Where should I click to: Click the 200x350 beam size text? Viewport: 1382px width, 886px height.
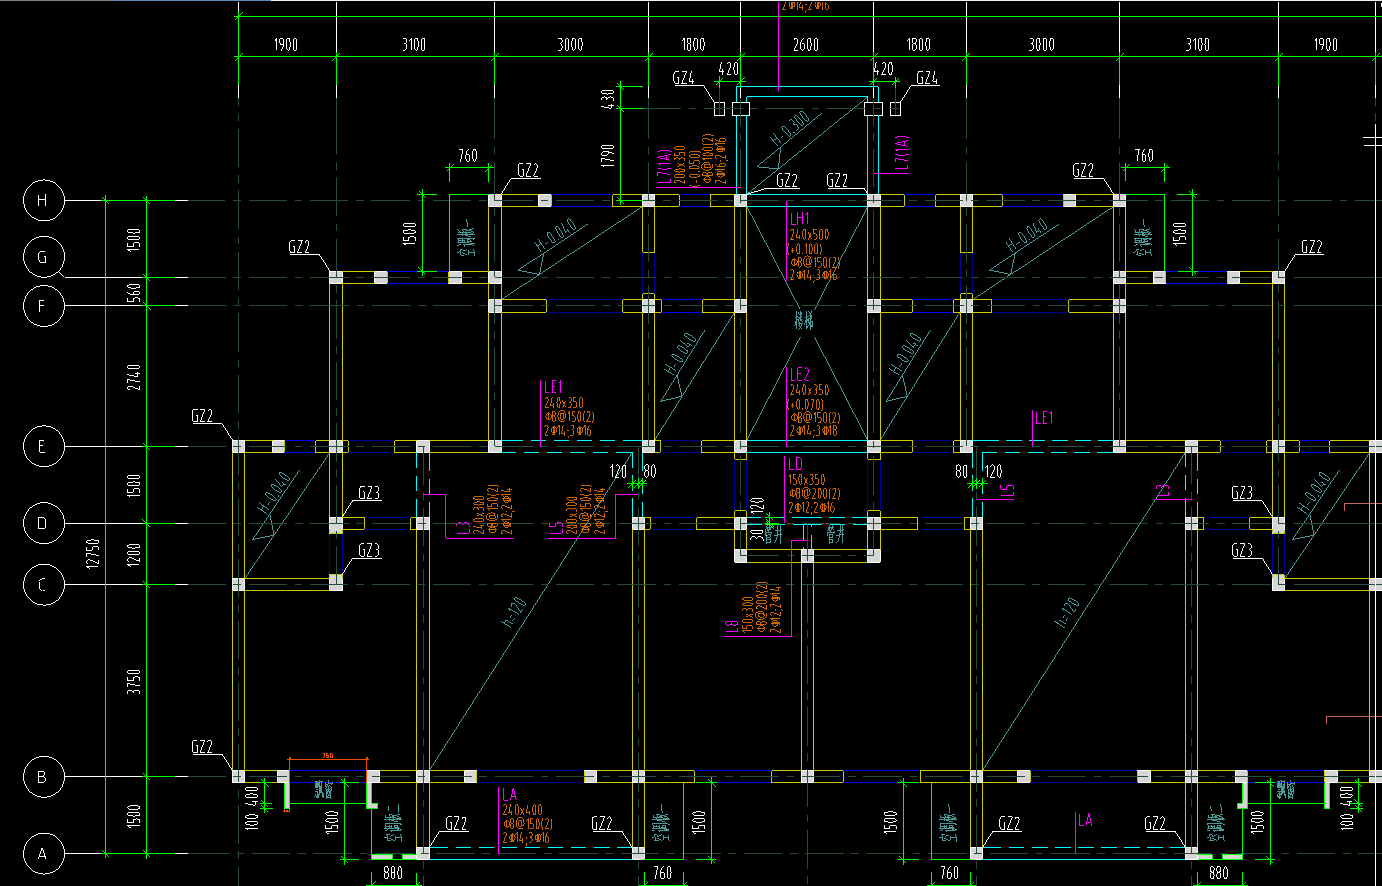pos(680,165)
